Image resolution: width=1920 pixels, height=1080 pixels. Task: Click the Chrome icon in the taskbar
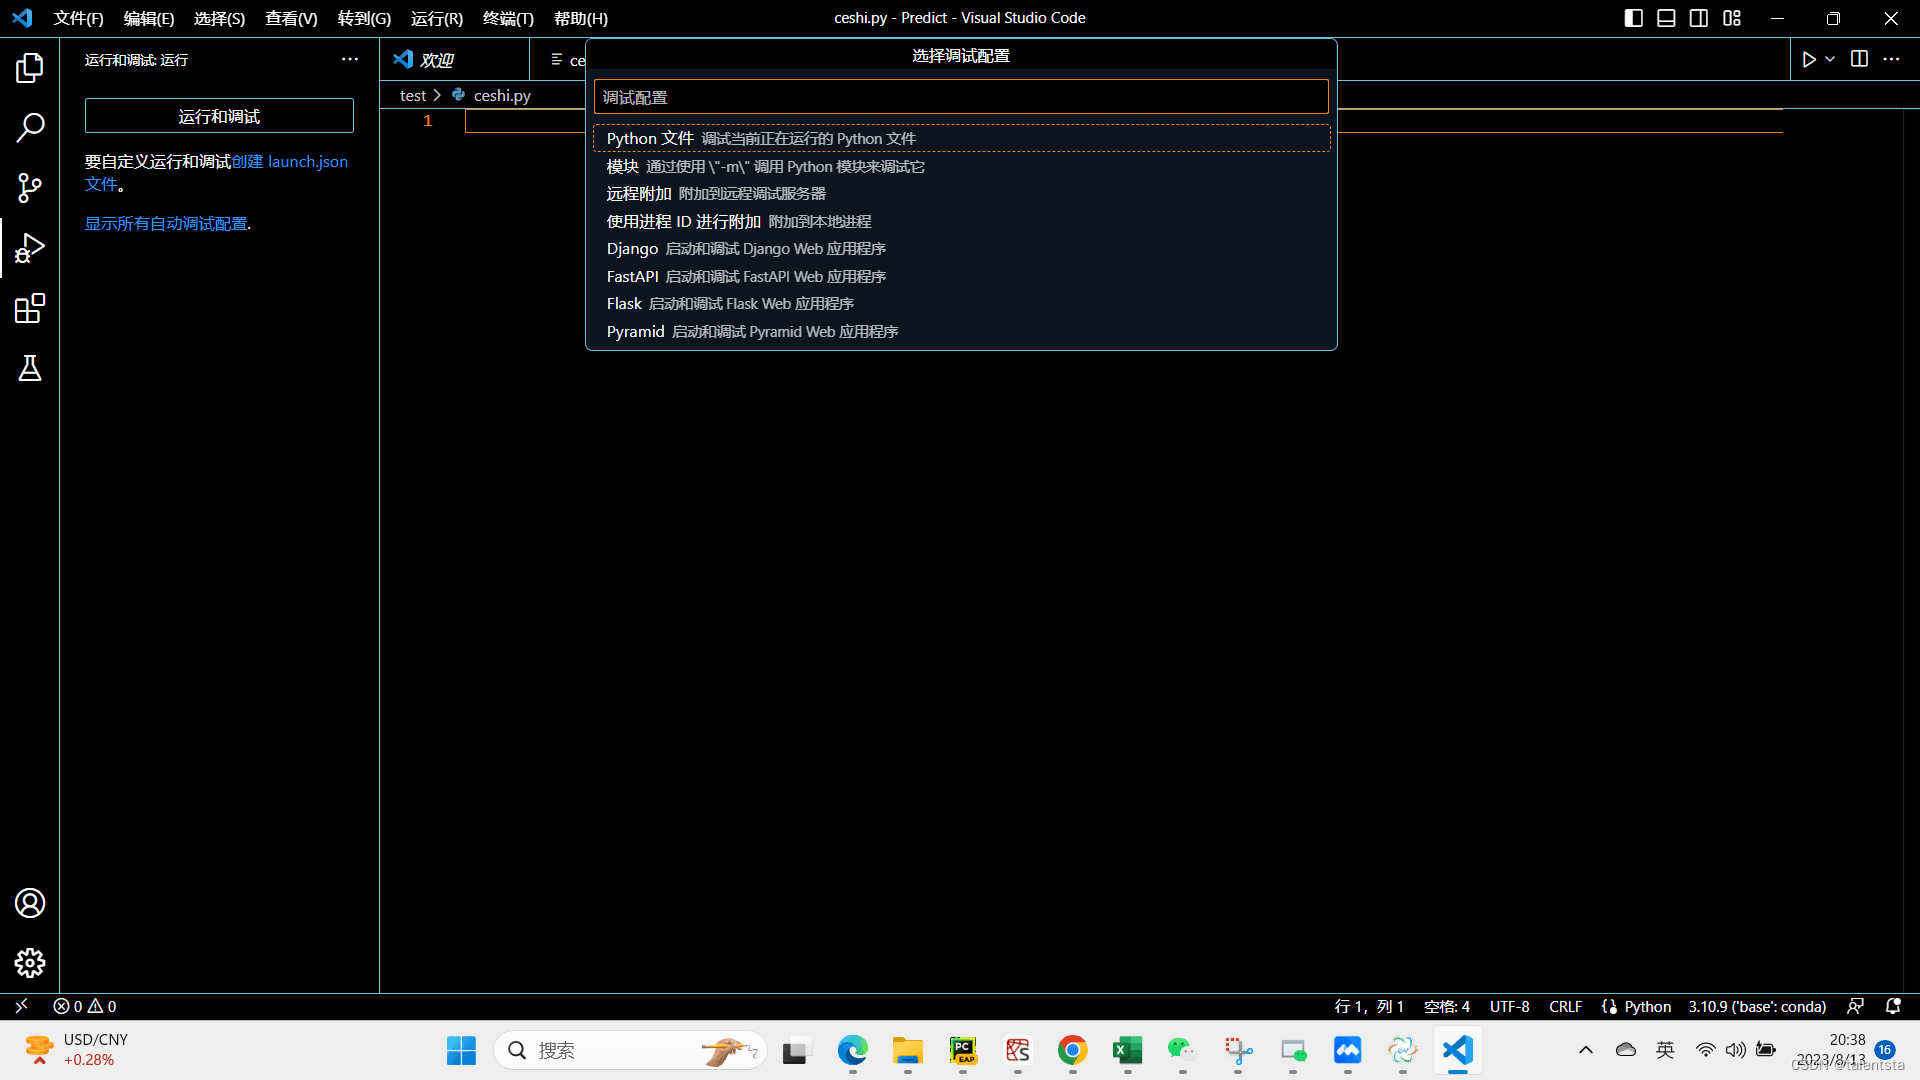point(1072,1050)
